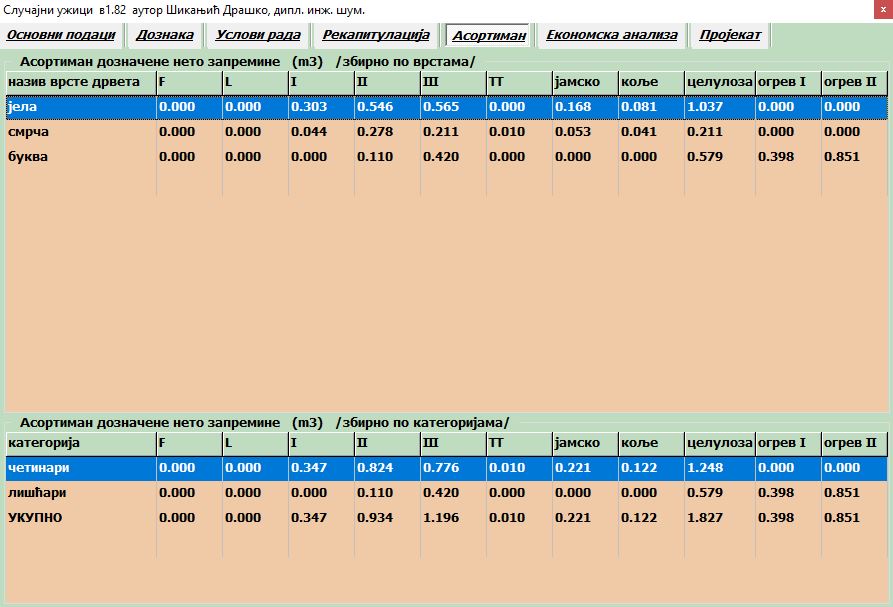Click the јела class II value 0.546
The height and width of the screenshot is (607, 893).
pyautogui.click(x=375, y=107)
